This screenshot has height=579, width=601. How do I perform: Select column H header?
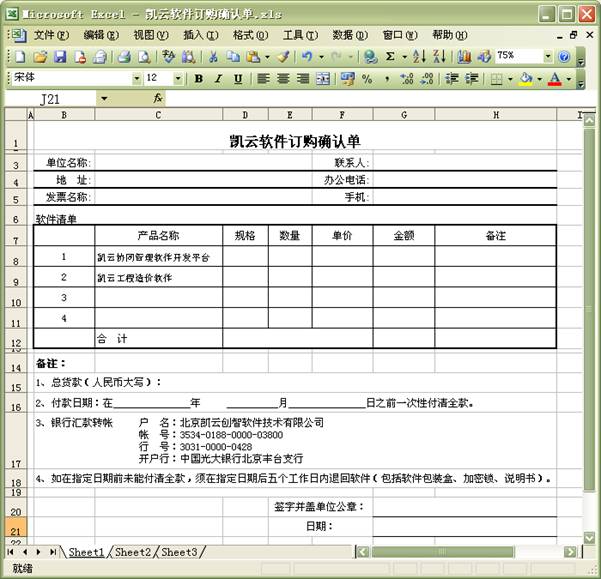[x=496, y=115]
